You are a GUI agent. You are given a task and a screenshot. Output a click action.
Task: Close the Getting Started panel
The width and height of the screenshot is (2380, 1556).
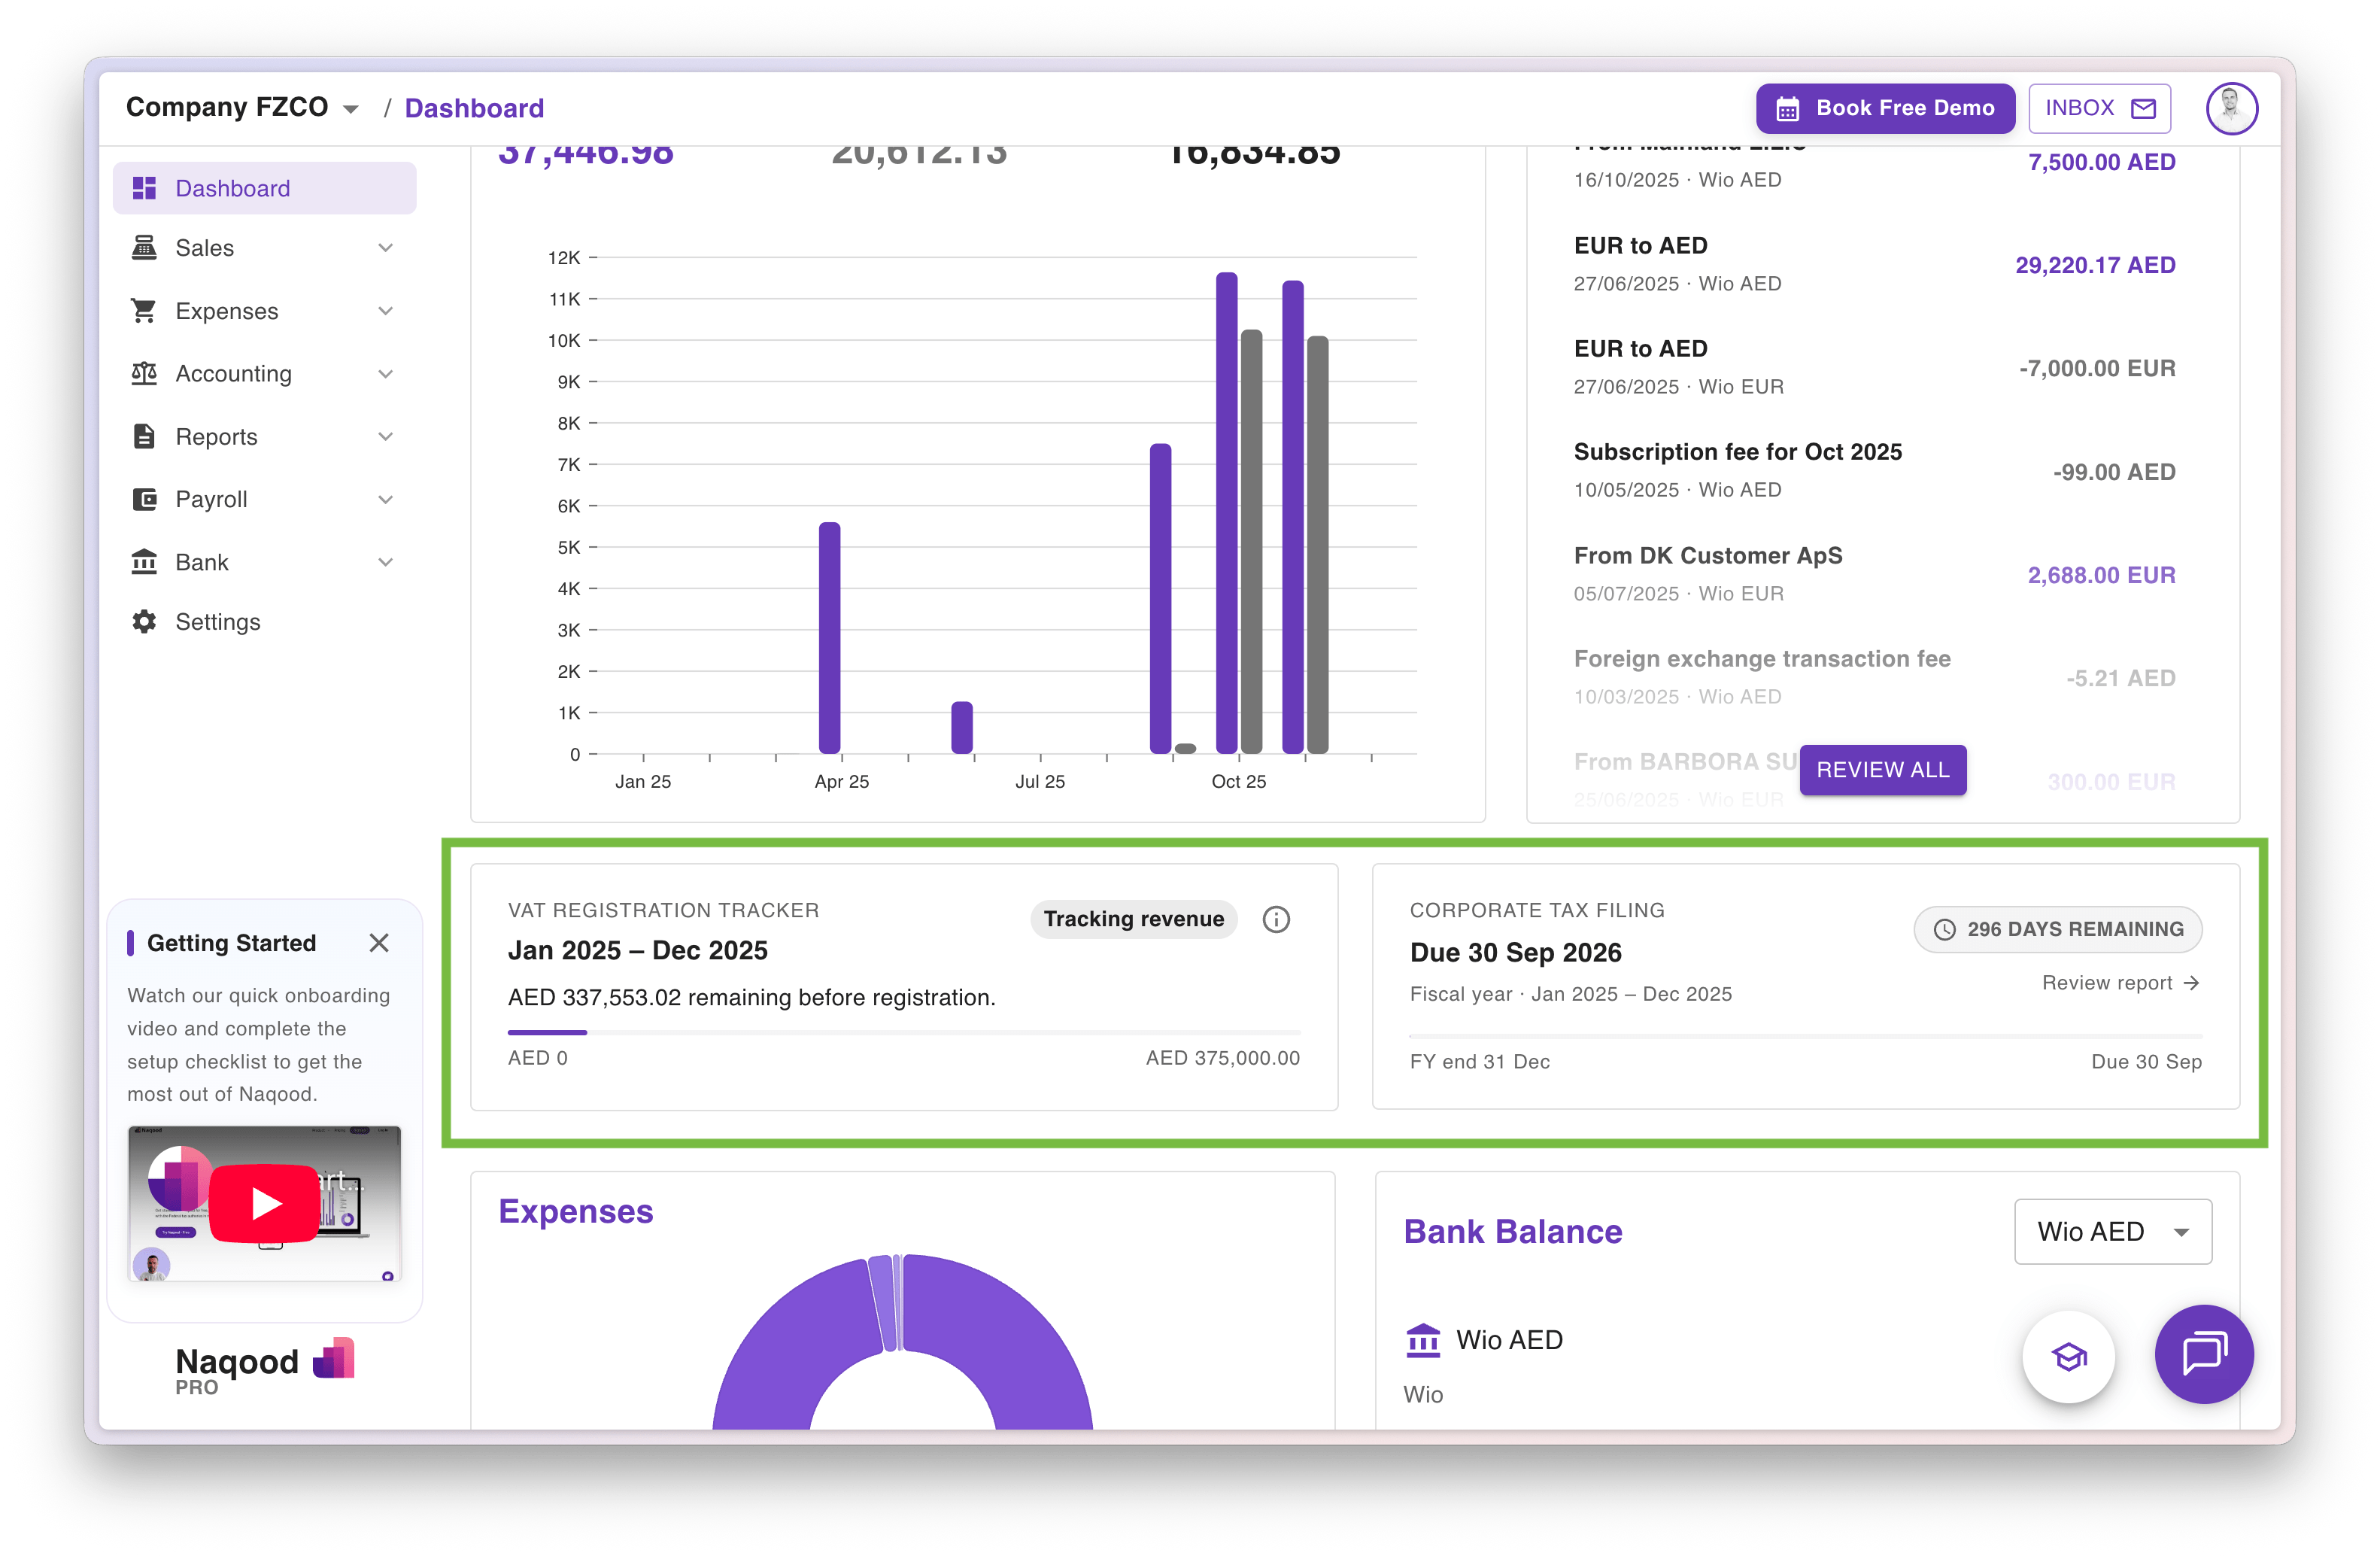(x=379, y=943)
